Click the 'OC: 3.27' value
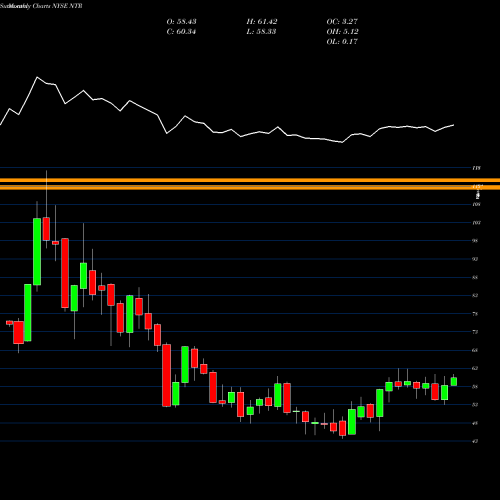The image size is (500, 500). click(x=342, y=22)
